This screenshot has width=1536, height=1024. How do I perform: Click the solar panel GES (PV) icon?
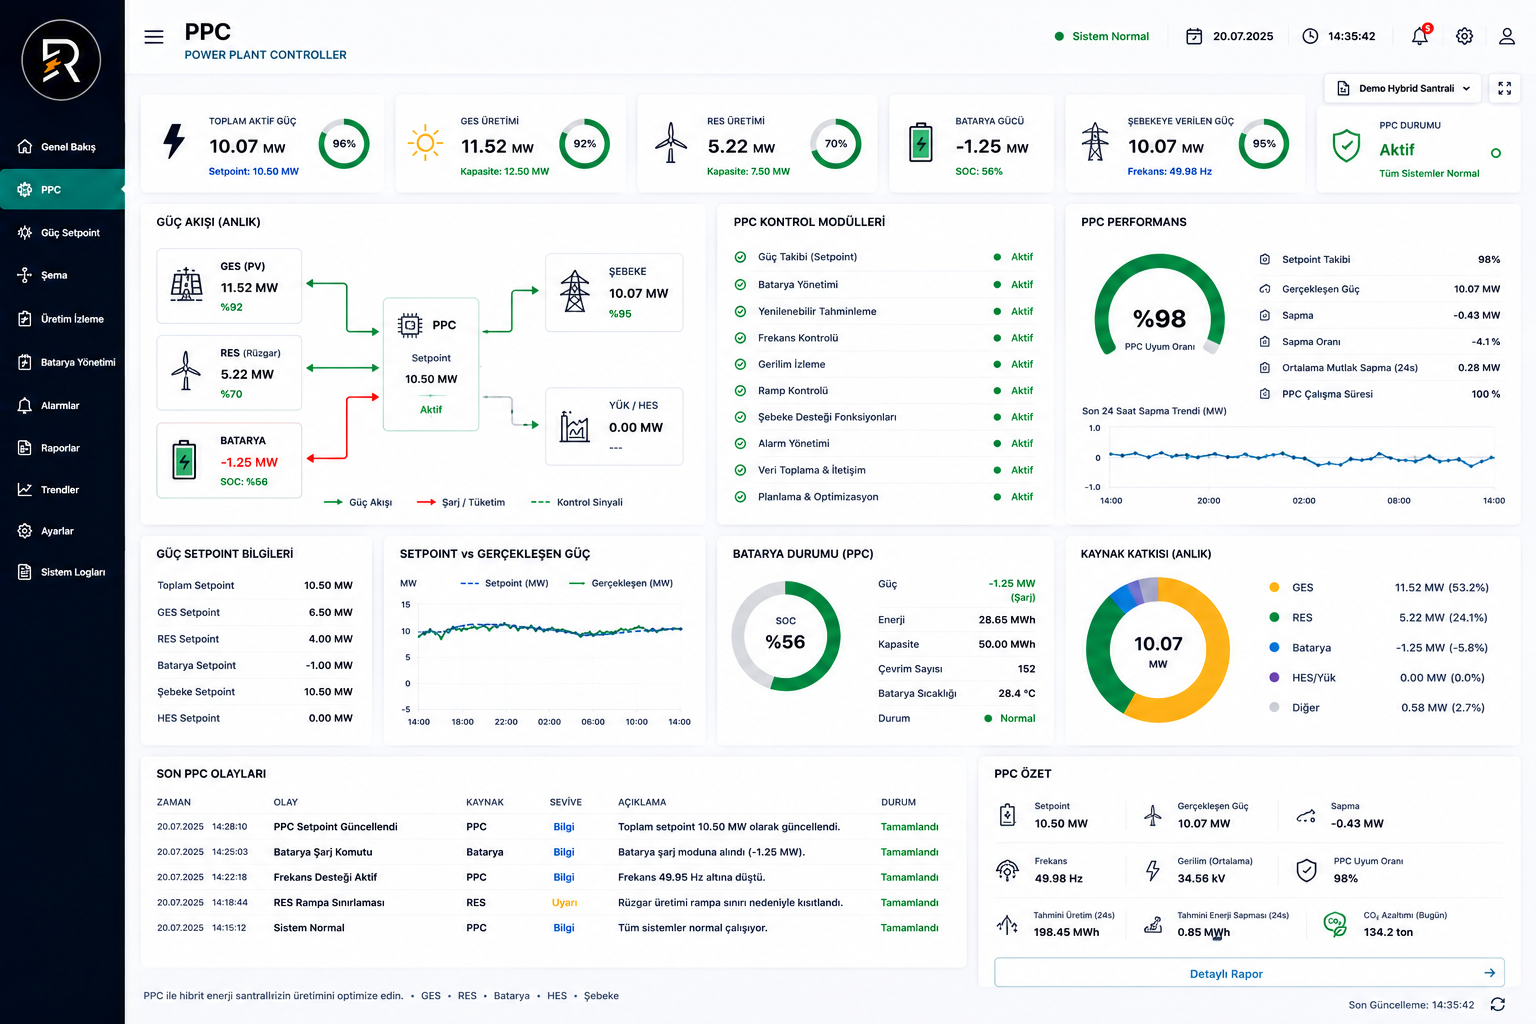186,284
